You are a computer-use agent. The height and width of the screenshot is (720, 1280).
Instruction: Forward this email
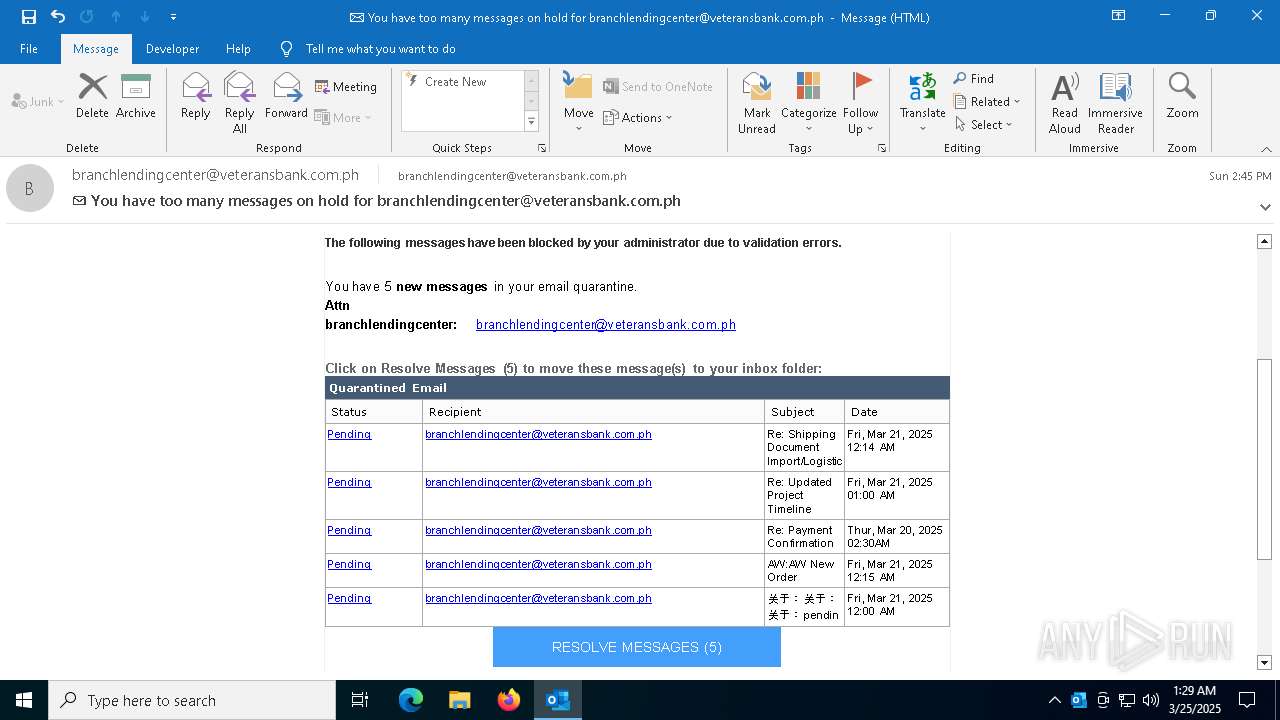coord(287,96)
